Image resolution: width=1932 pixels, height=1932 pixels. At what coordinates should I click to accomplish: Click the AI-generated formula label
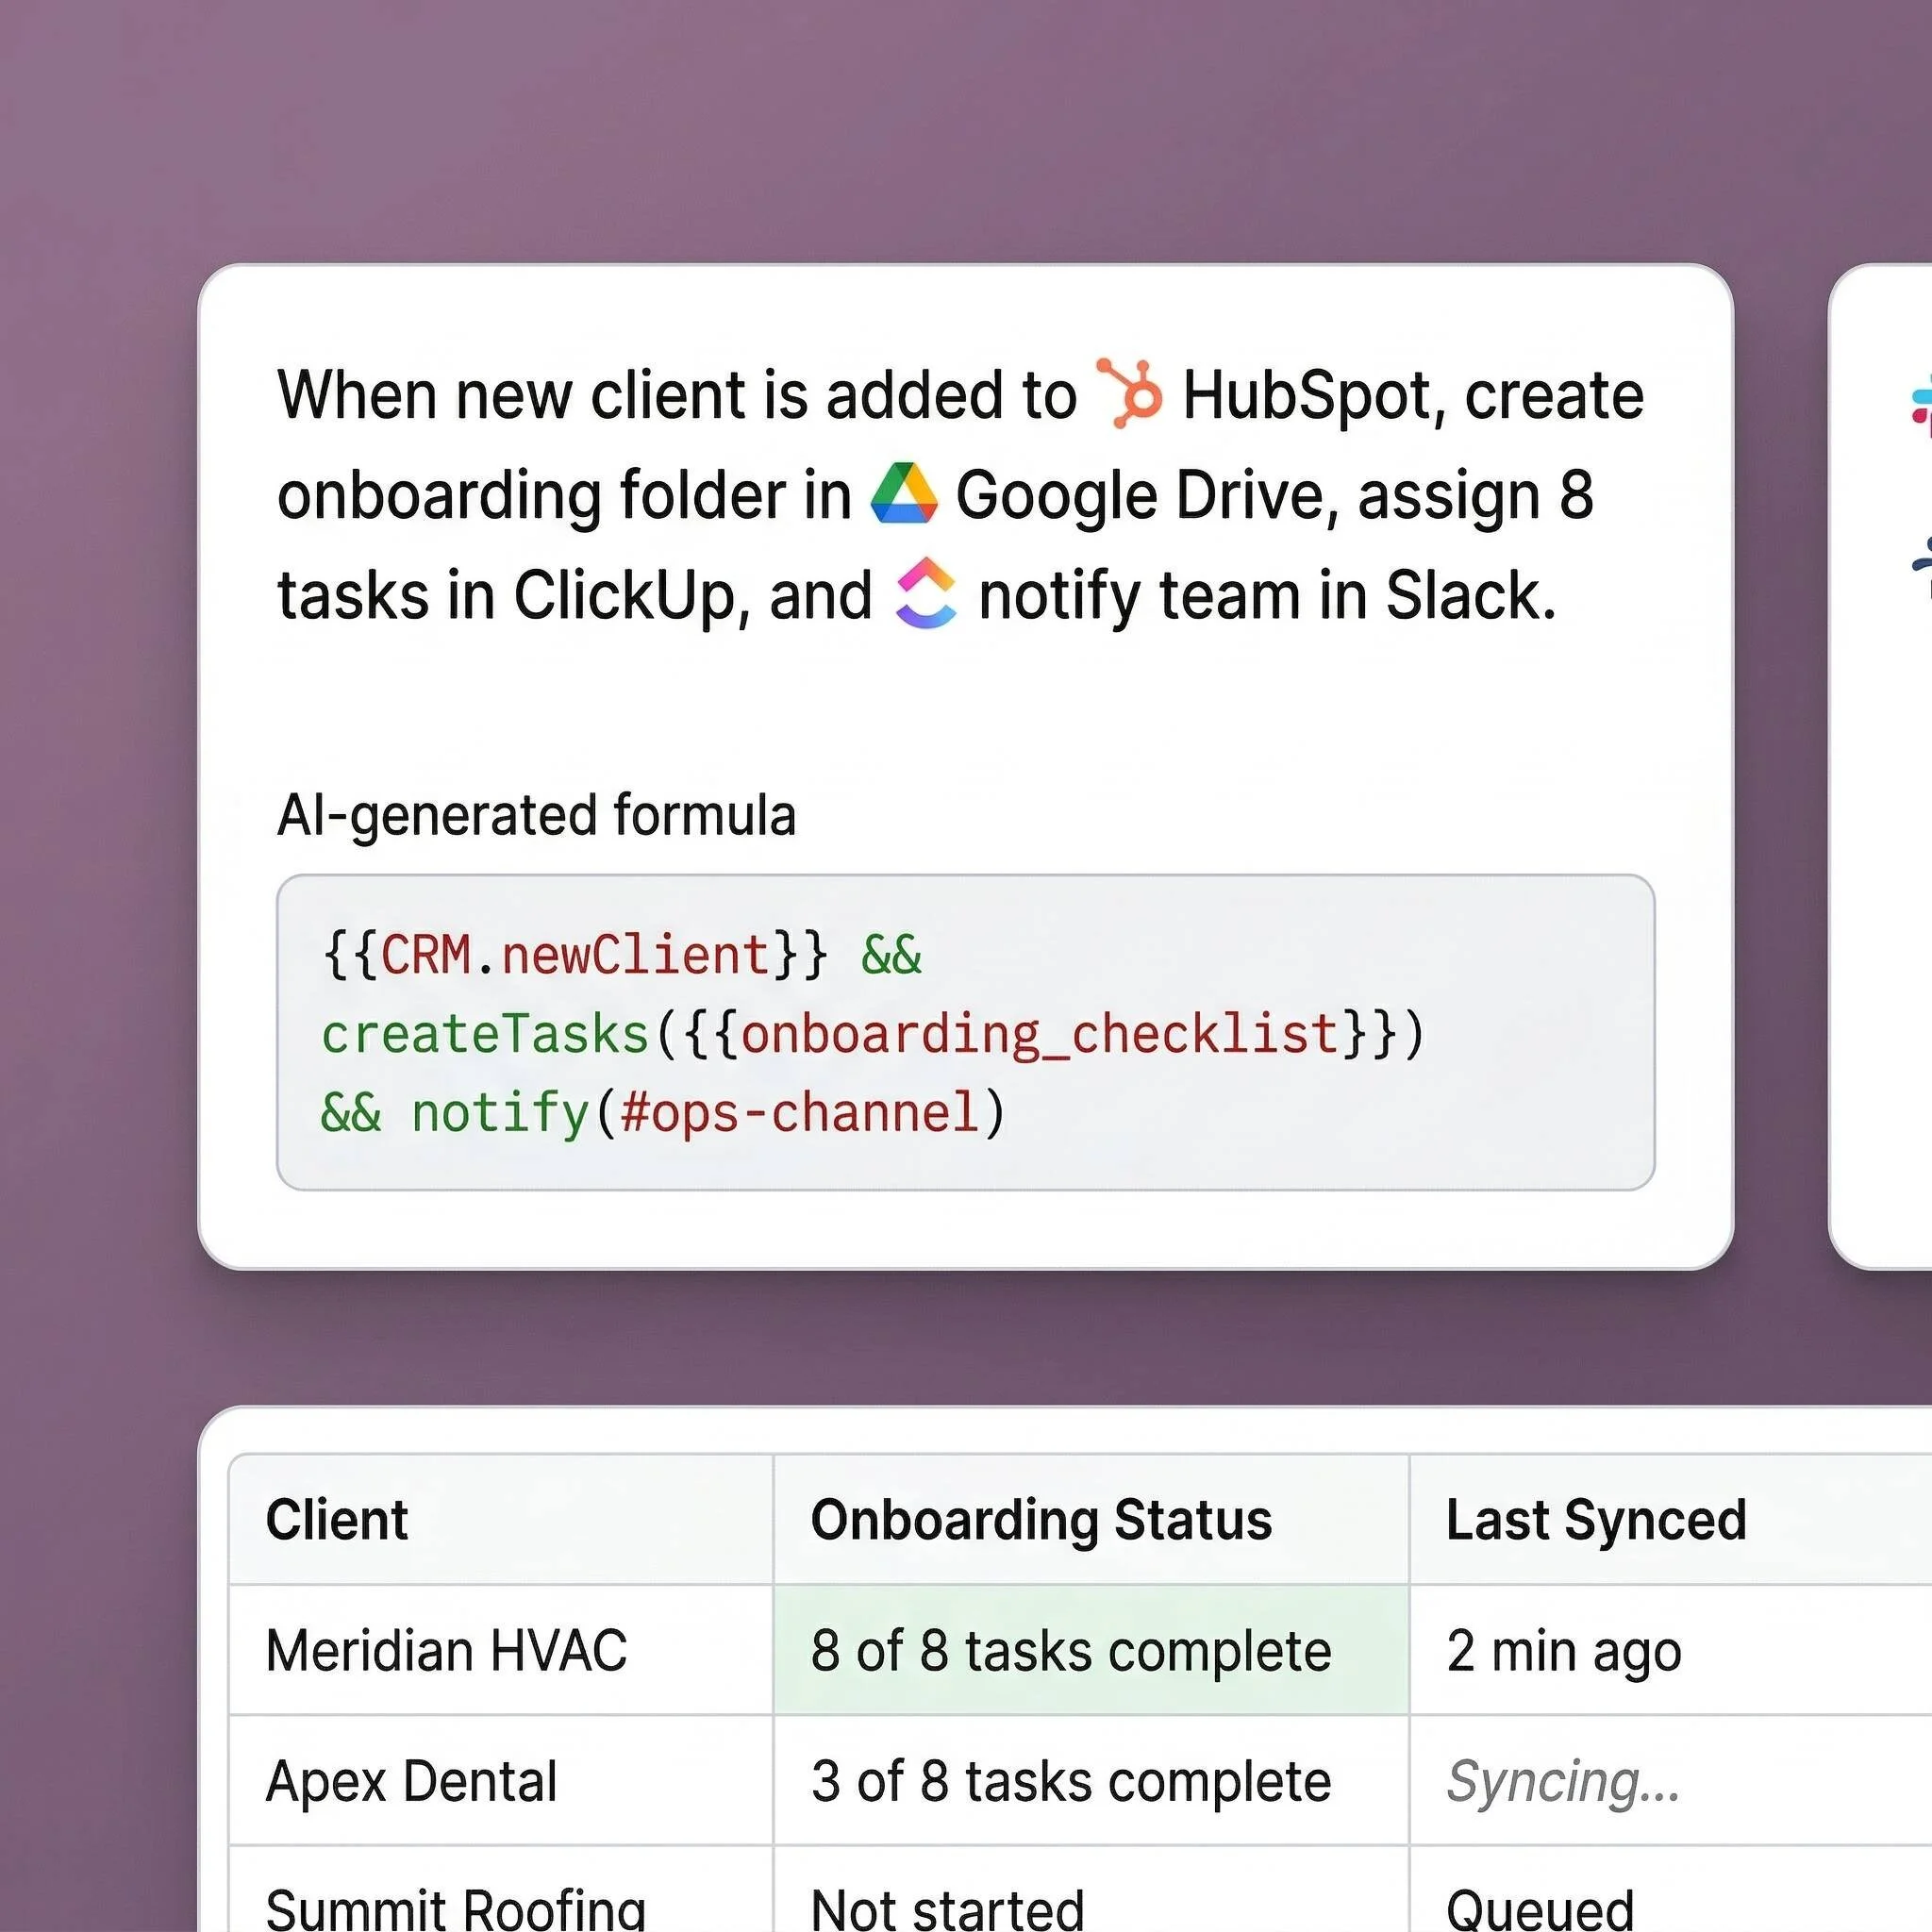pyautogui.click(x=536, y=815)
